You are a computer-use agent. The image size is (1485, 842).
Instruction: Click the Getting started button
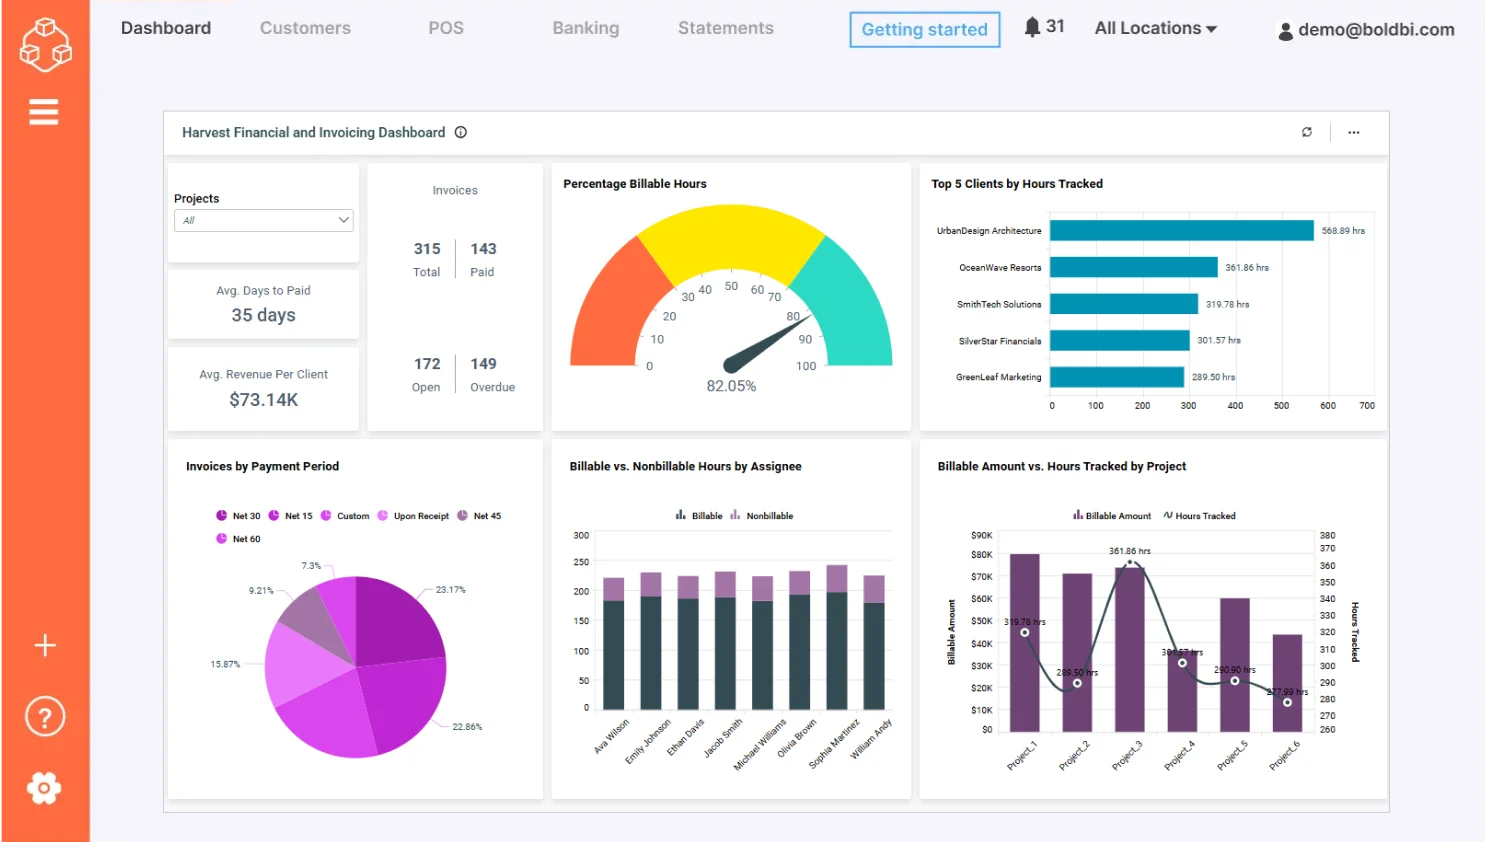click(x=923, y=30)
